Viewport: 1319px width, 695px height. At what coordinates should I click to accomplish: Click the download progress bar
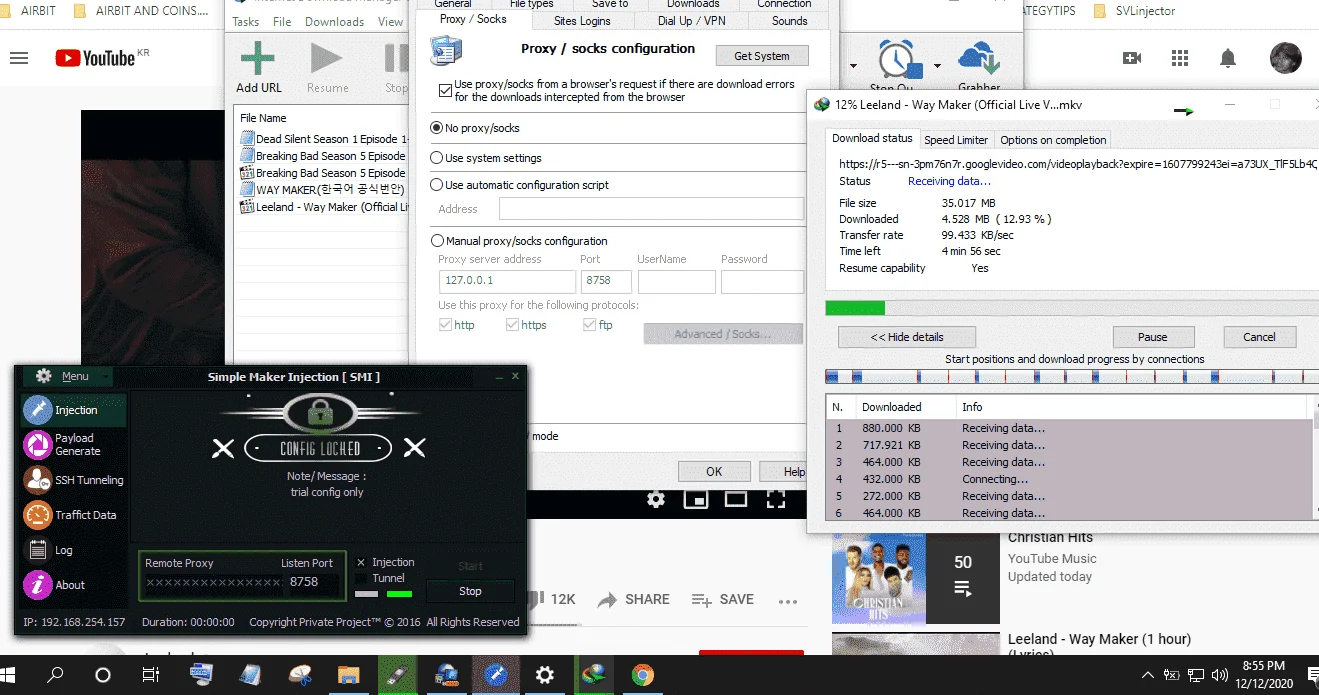[x=1072, y=307]
